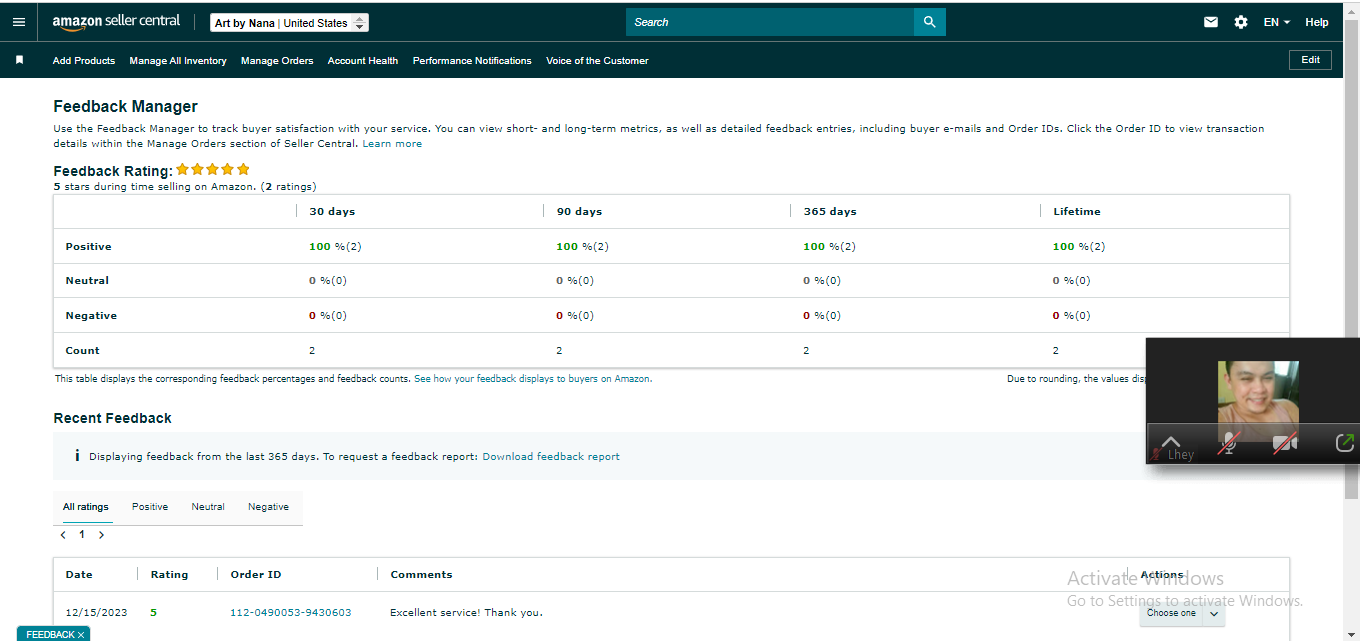Click the feedback rating stars
This screenshot has height=641, width=1360.
pyautogui.click(x=213, y=170)
